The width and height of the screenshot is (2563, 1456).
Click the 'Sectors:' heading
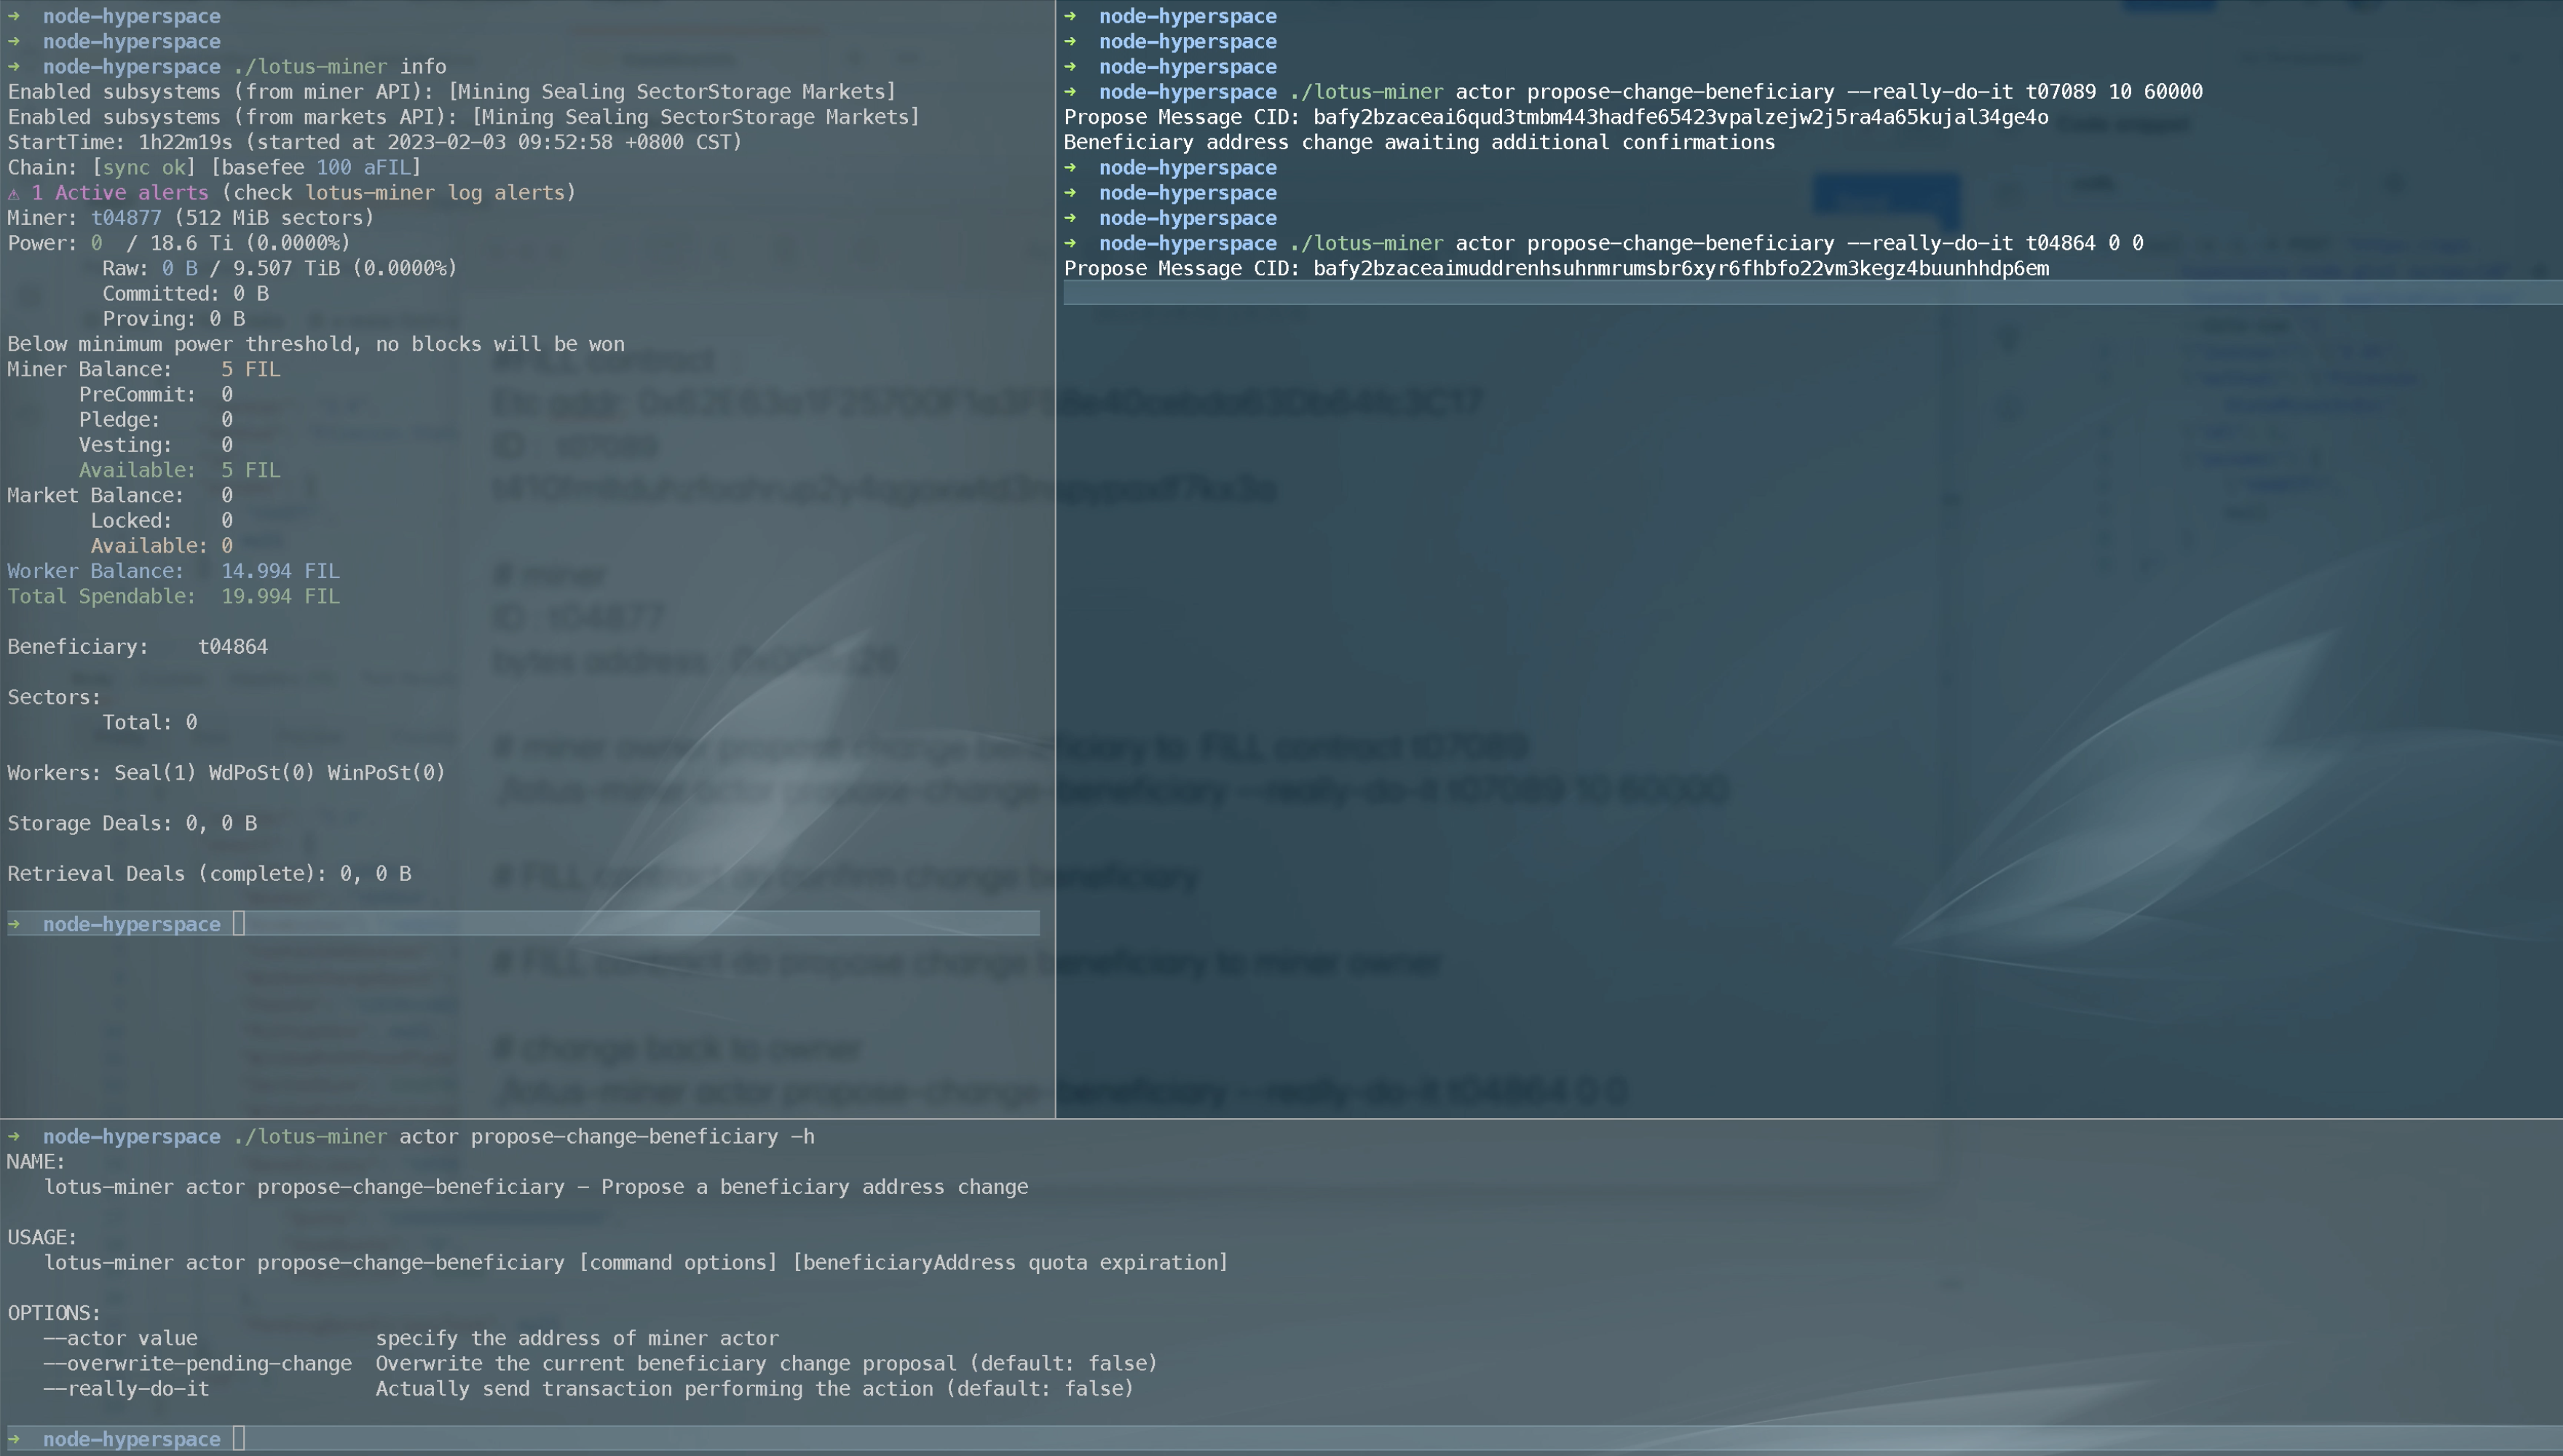(54, 697)
